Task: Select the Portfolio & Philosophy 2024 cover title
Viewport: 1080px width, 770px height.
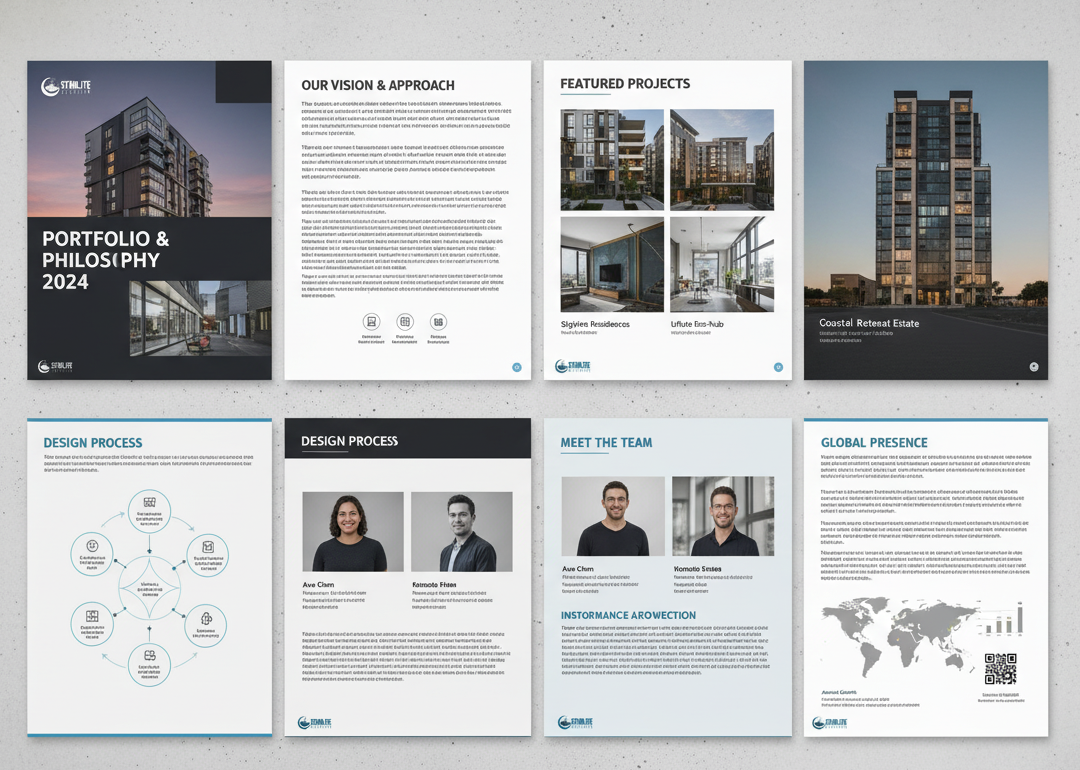Action: click(105, 261)
